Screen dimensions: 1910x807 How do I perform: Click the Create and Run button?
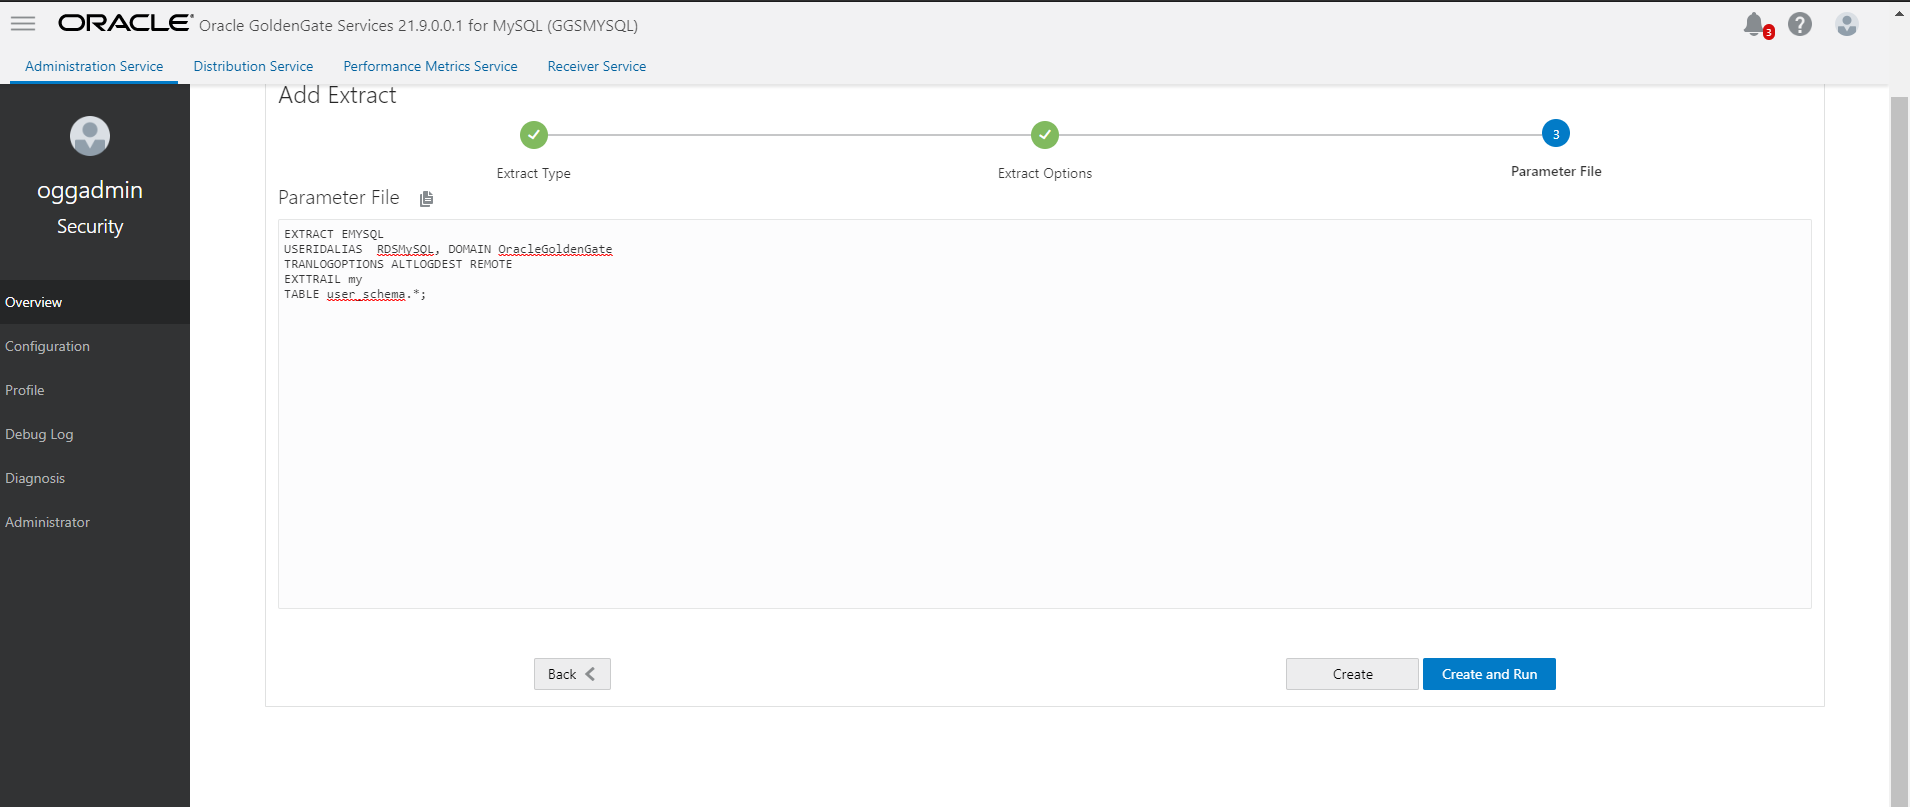coord(1489,674)
